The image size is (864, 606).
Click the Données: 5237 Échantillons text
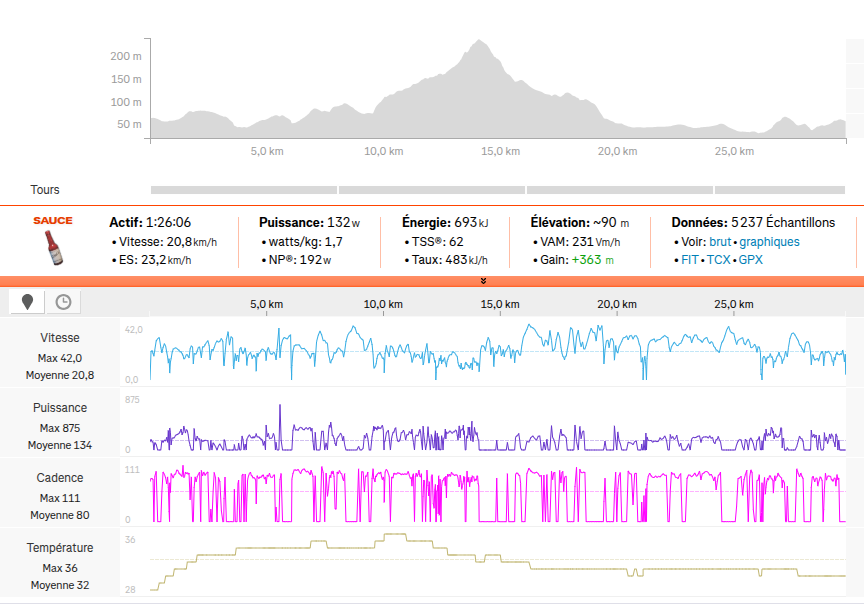point(753,223)
